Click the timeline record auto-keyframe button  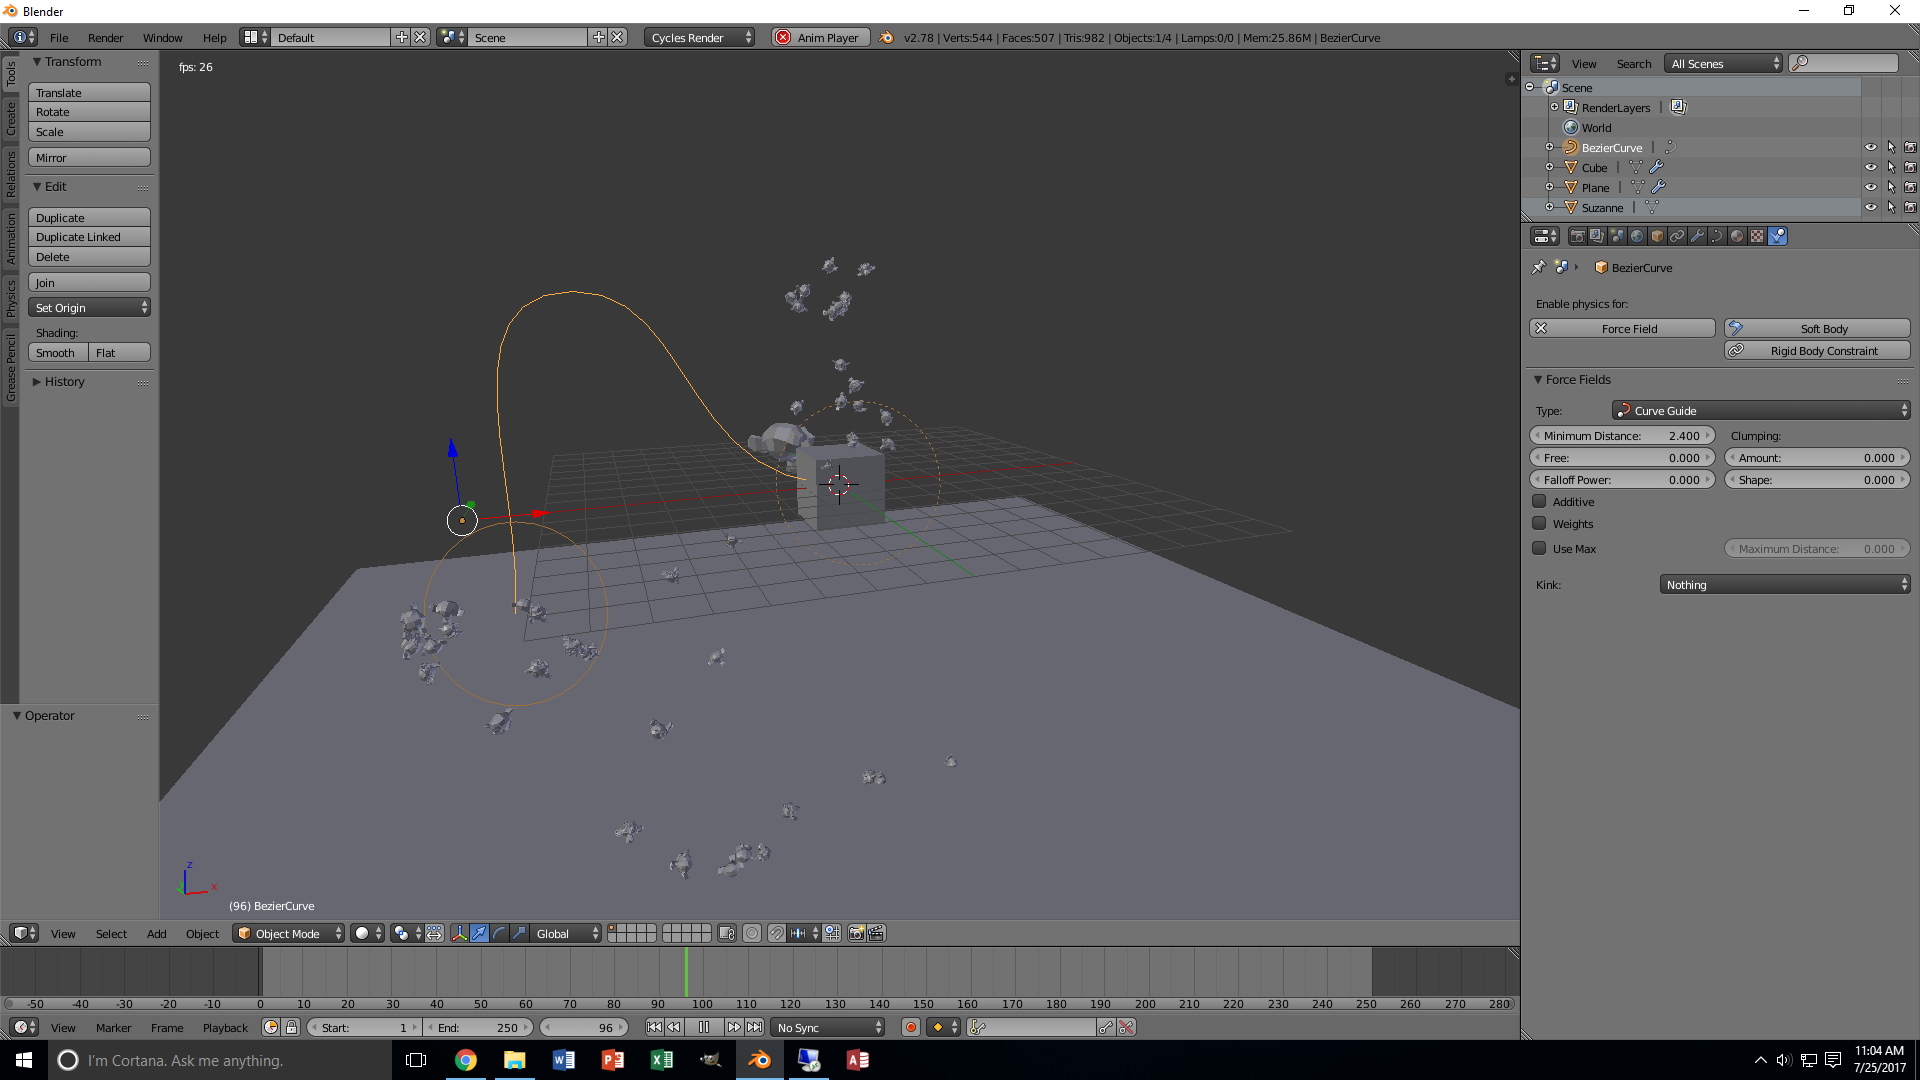point(910,1027)
